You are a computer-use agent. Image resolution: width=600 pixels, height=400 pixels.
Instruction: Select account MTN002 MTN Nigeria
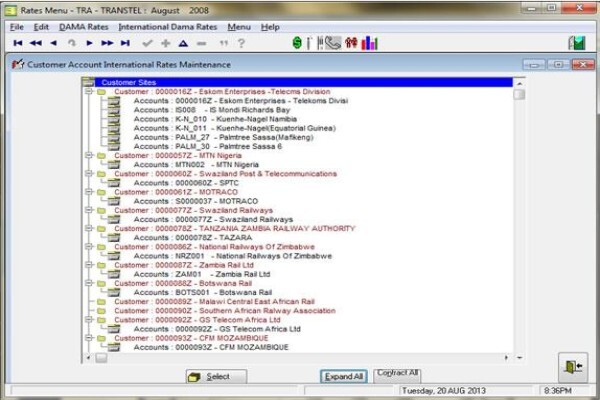click(196, 165)
